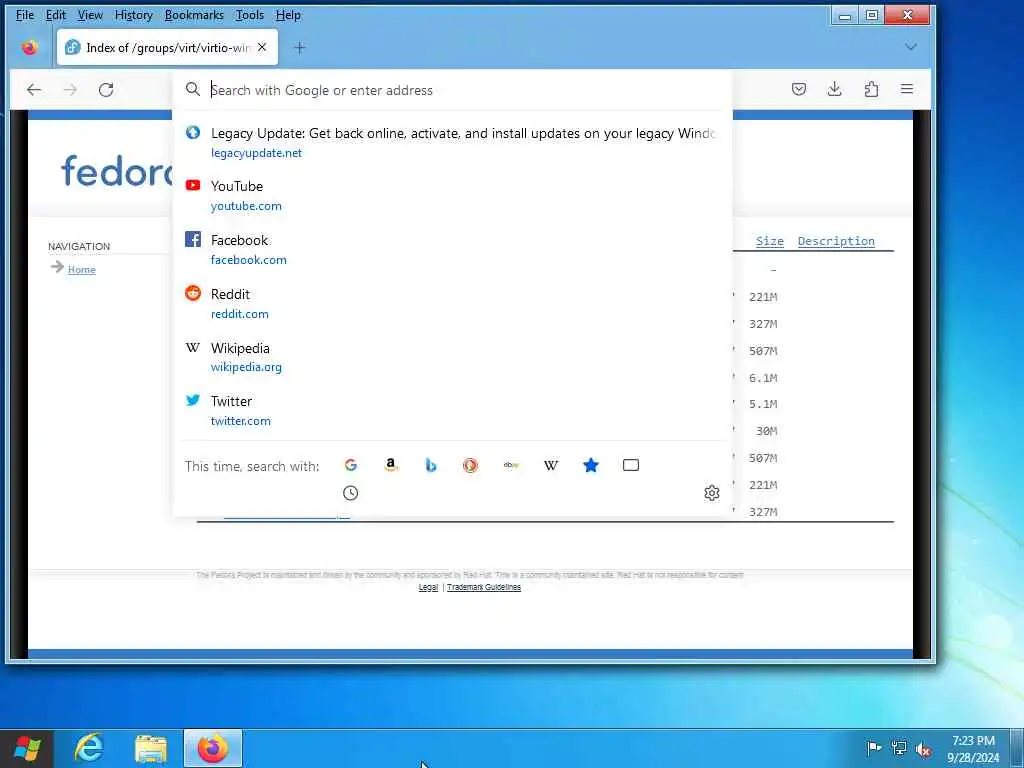Image resolution: width=1024 pixels, height=768 pixels.
Task: Sort listing by Description column
Action: 836,241
